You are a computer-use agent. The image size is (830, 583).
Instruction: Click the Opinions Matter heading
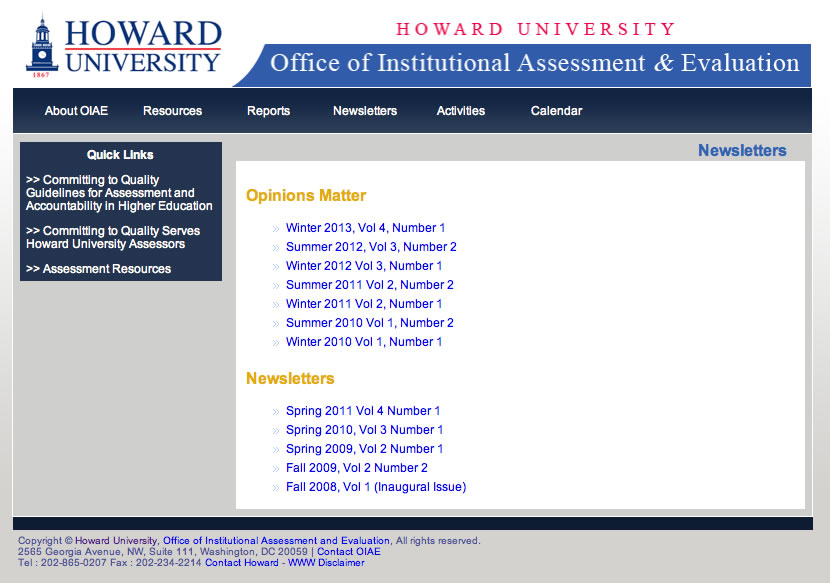pos(306,195)
